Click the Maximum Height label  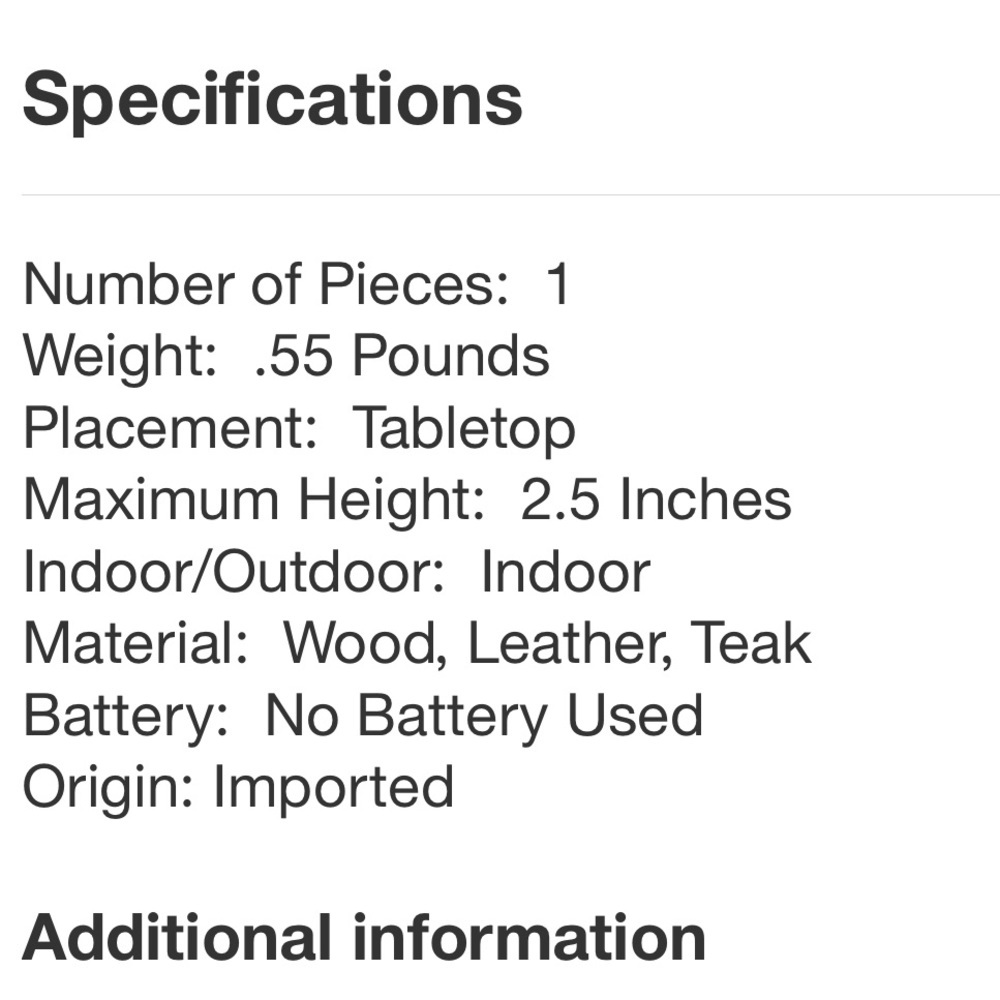point(254,500)
